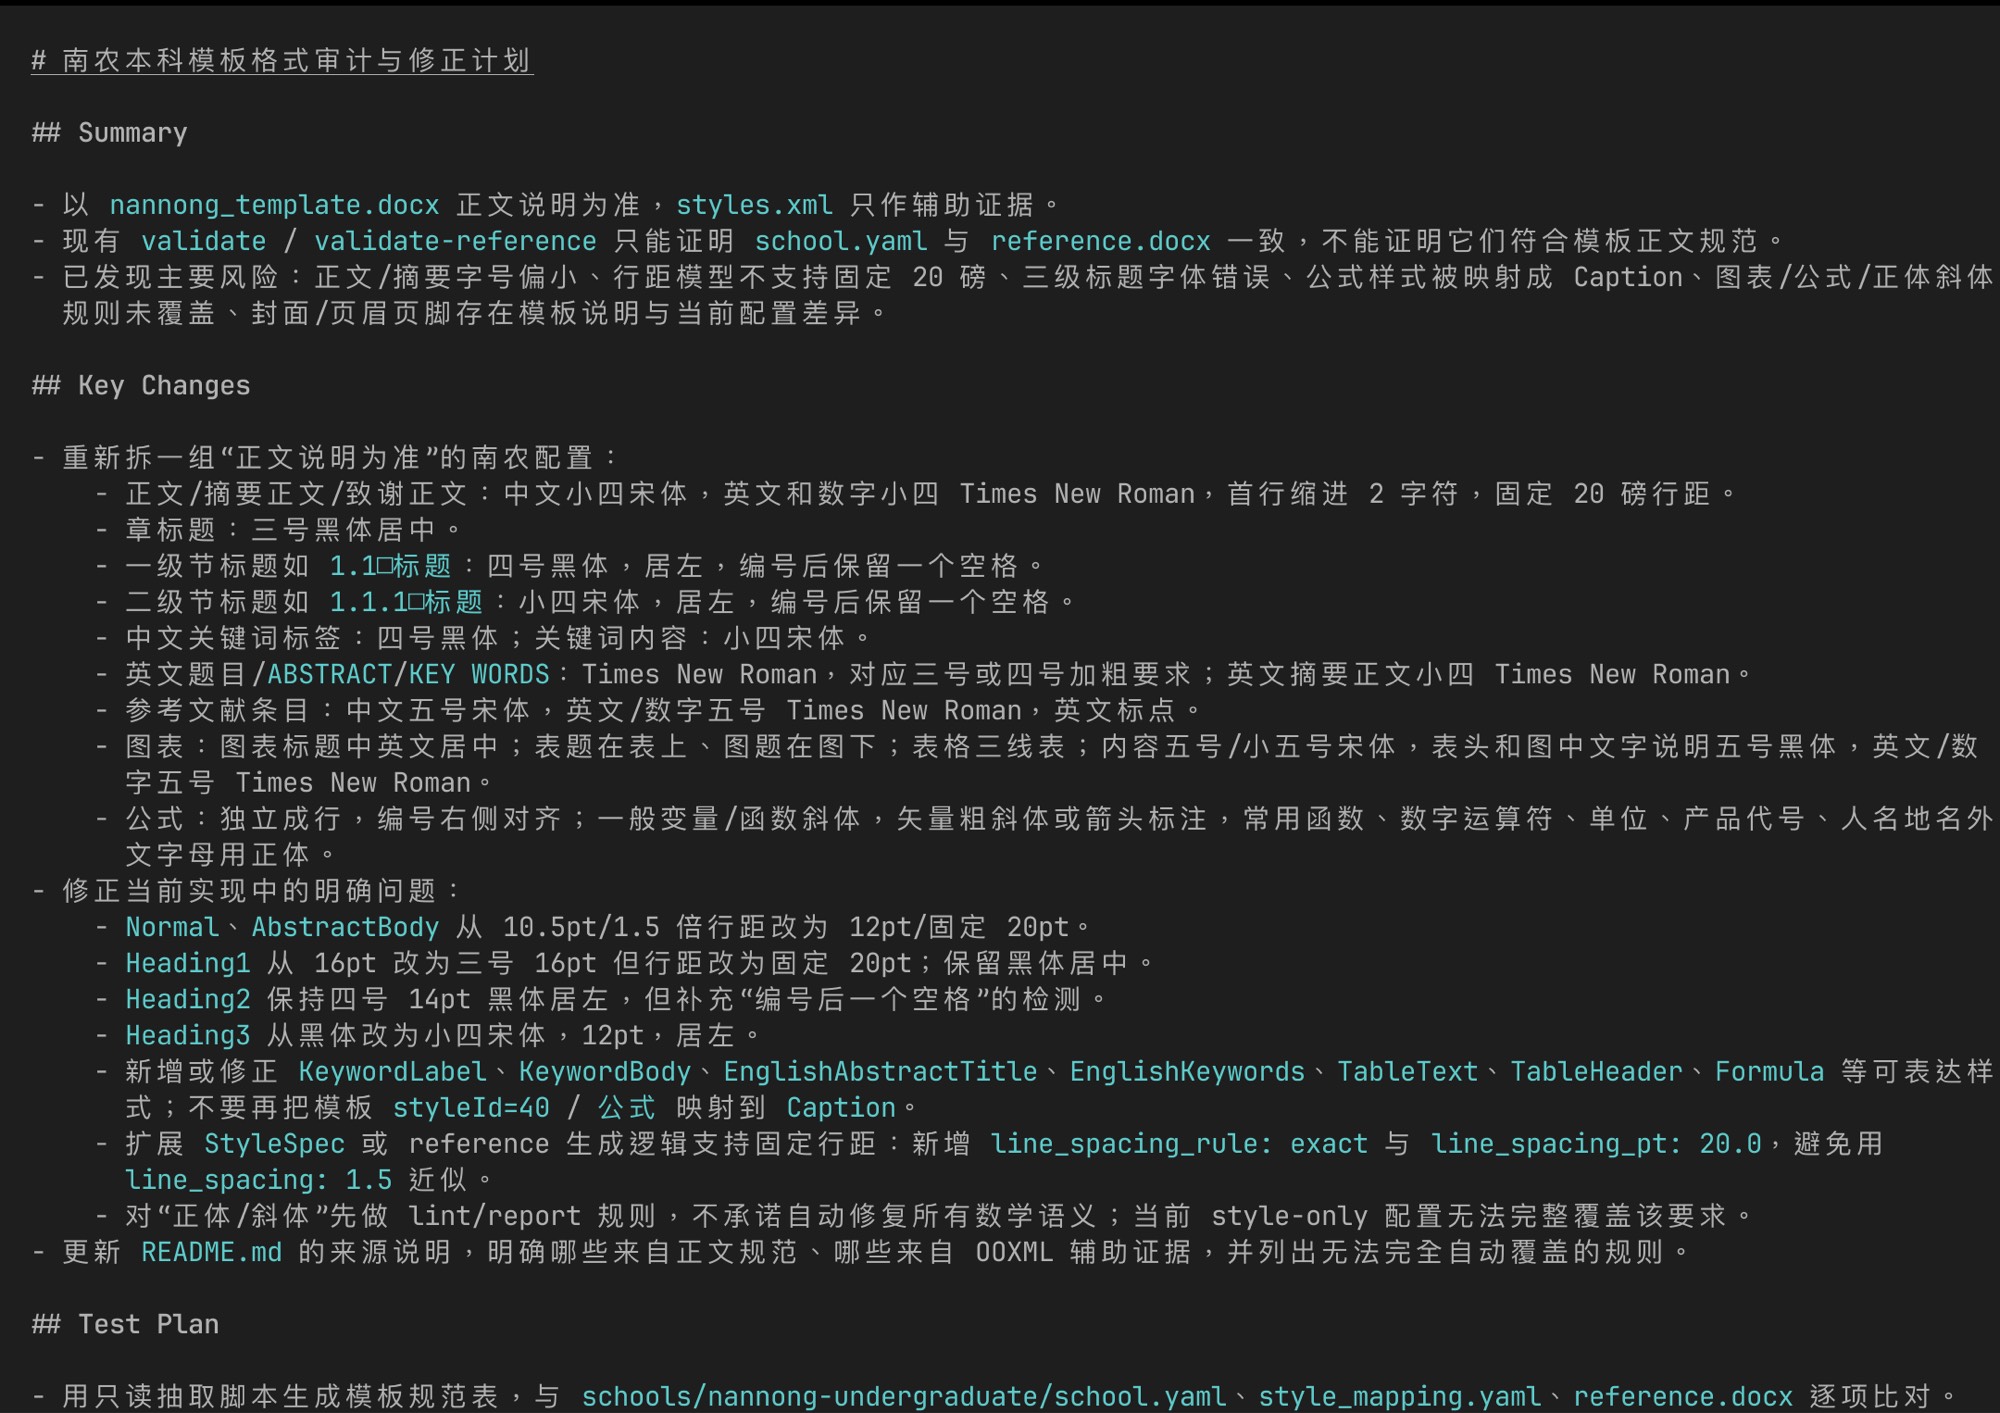Click the EnglishAbstractTitle style name
Screen dimensions: 2000x1413
click(880, 1071)
